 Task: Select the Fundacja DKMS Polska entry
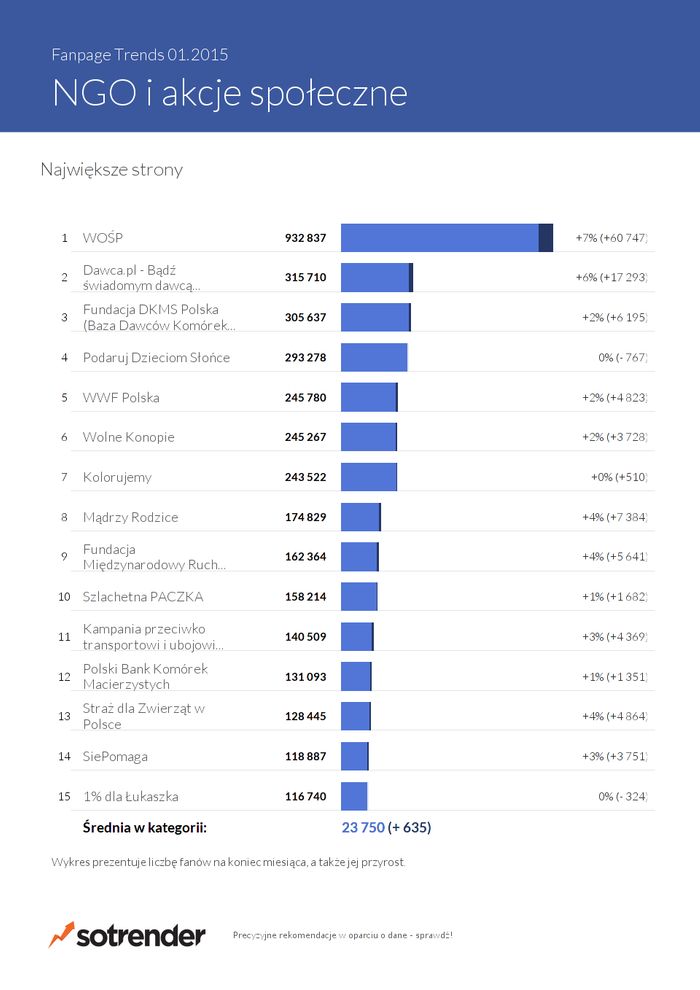159,318
